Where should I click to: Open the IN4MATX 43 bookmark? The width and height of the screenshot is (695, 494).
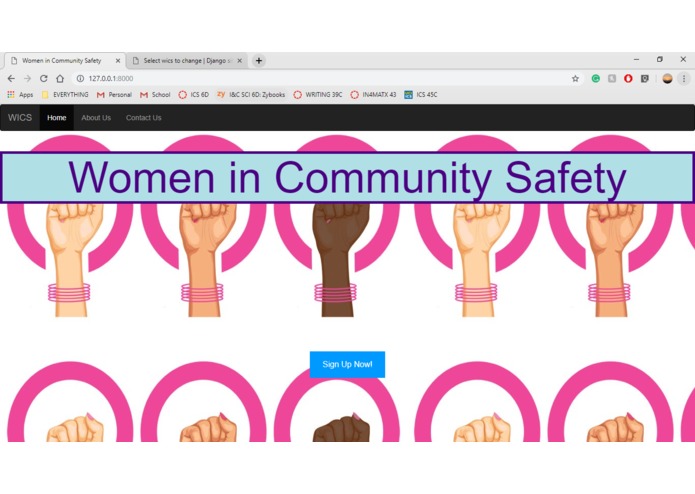[373, 94]
